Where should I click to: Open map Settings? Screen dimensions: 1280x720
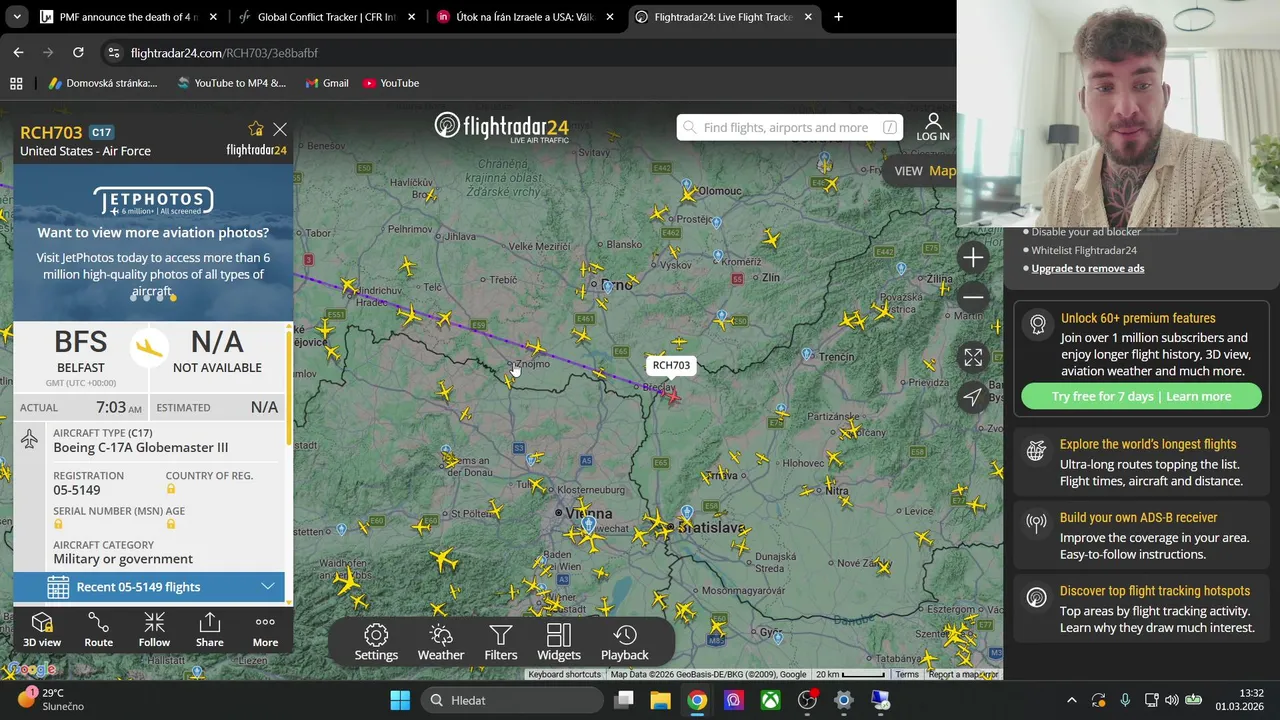tap(376, 642)
